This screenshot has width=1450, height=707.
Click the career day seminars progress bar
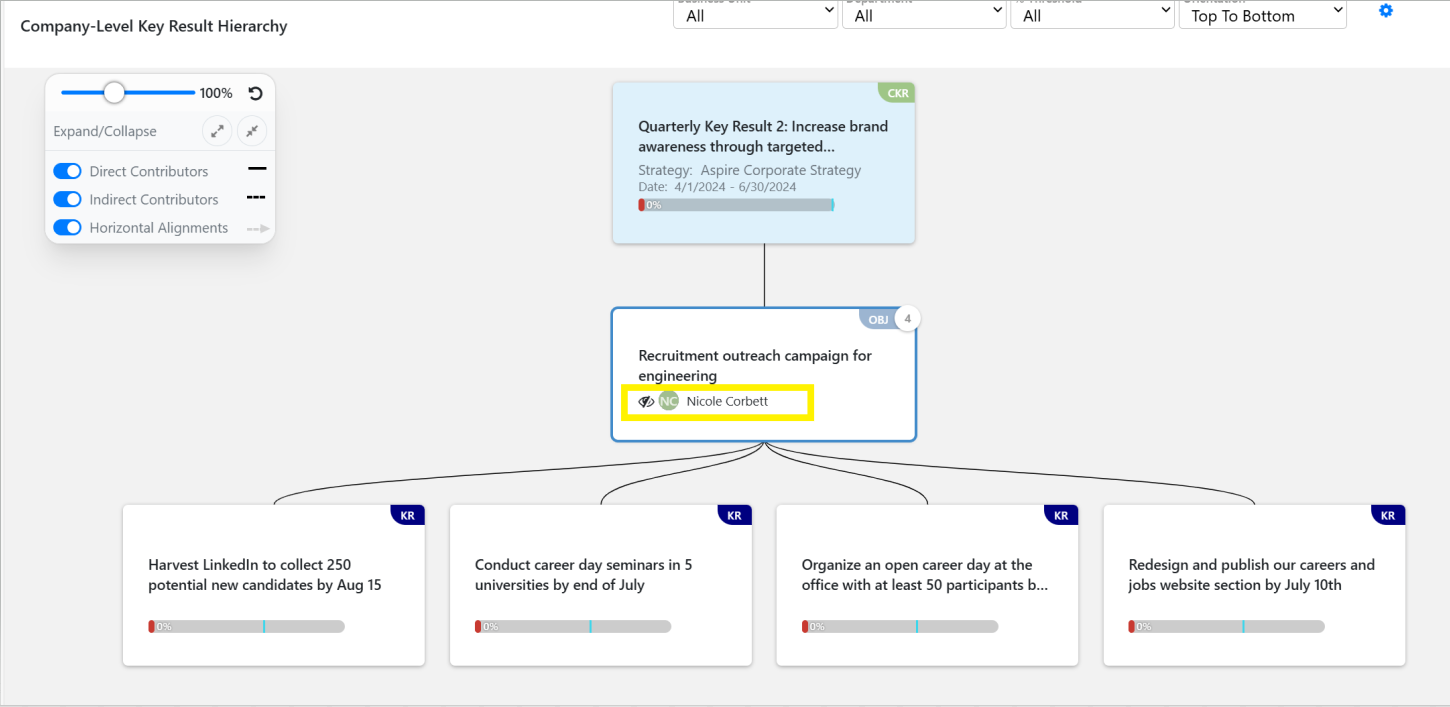(573, 626)
